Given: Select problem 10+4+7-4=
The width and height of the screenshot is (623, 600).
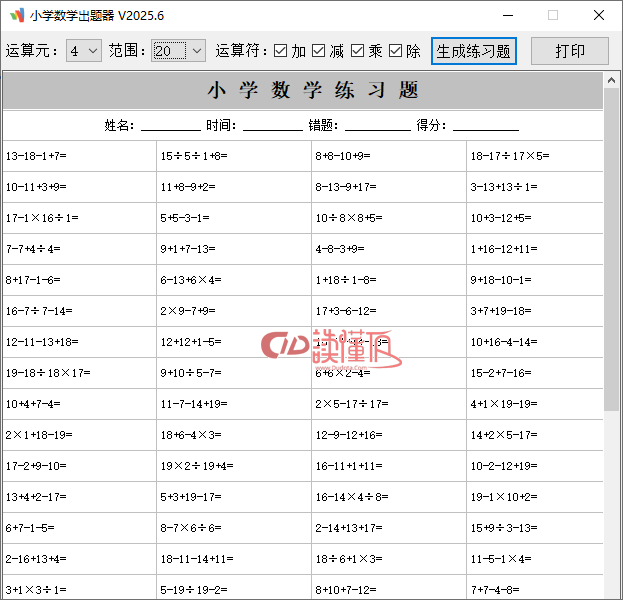Looking at the screenshot, I should (x=33, y=404).
